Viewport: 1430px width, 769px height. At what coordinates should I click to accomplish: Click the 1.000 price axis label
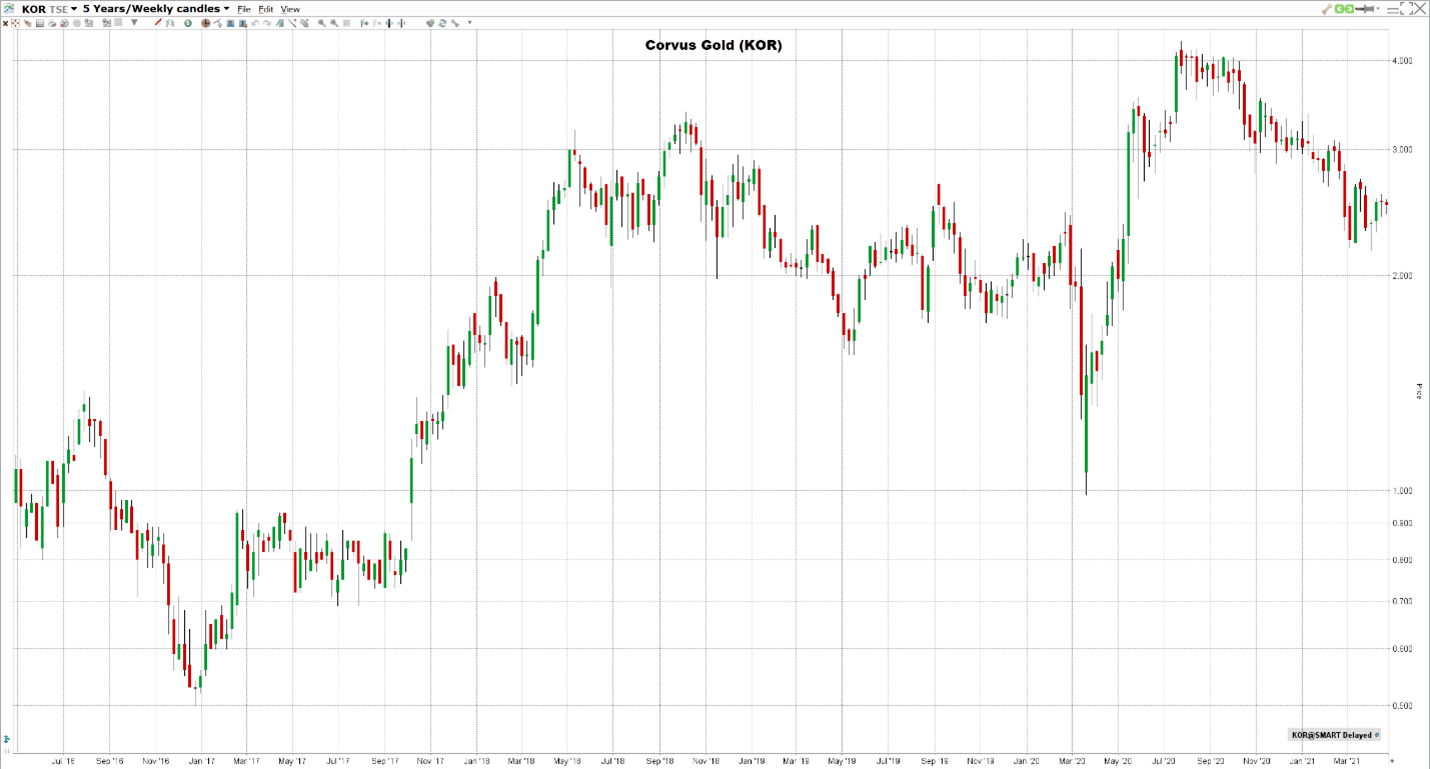click(1401, 491)
